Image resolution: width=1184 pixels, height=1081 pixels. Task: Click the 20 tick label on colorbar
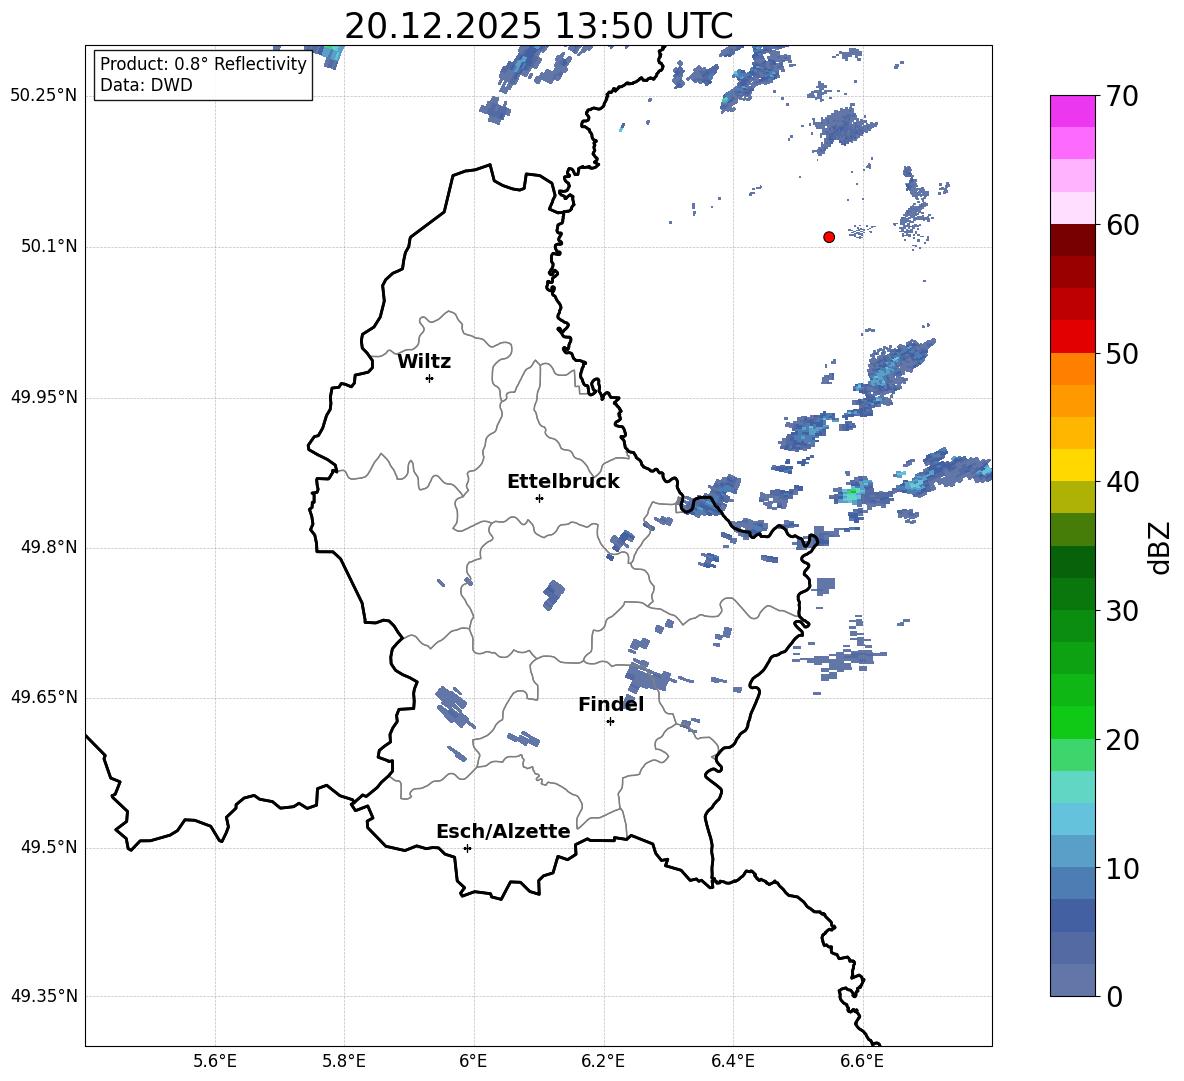(x=1122, y=740)
